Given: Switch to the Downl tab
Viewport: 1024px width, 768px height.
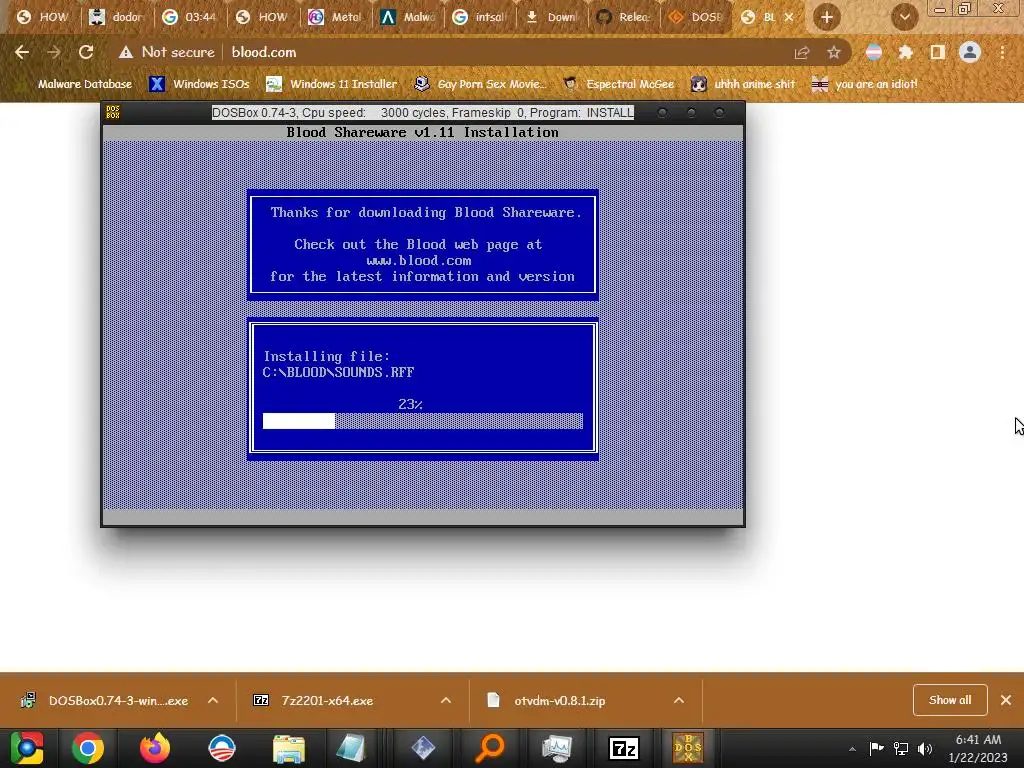Looking at the screenshot, I should click(x=553, y=18).
